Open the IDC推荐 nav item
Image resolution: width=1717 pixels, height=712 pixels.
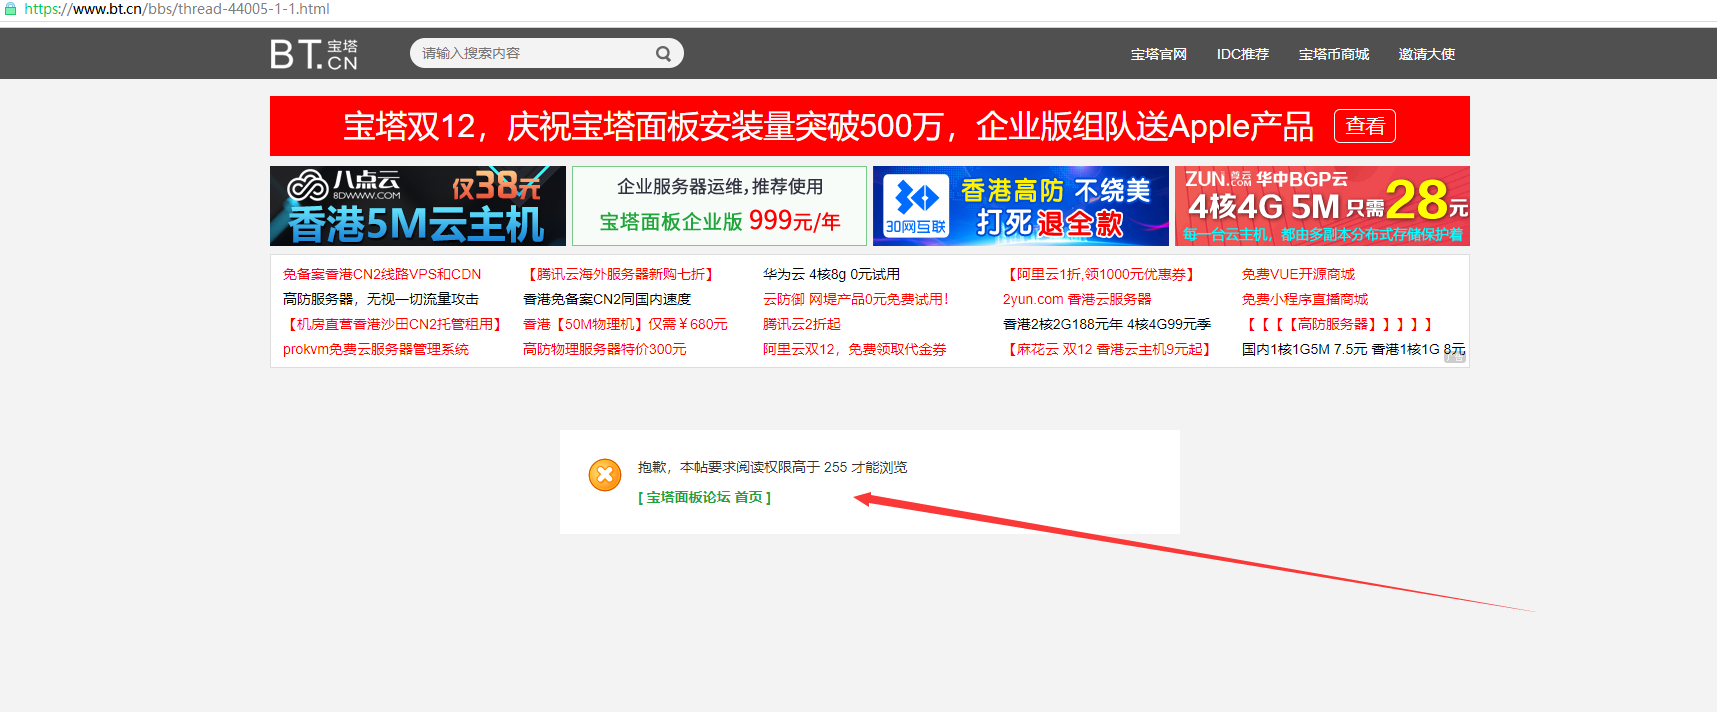[x=1243, y=54]
